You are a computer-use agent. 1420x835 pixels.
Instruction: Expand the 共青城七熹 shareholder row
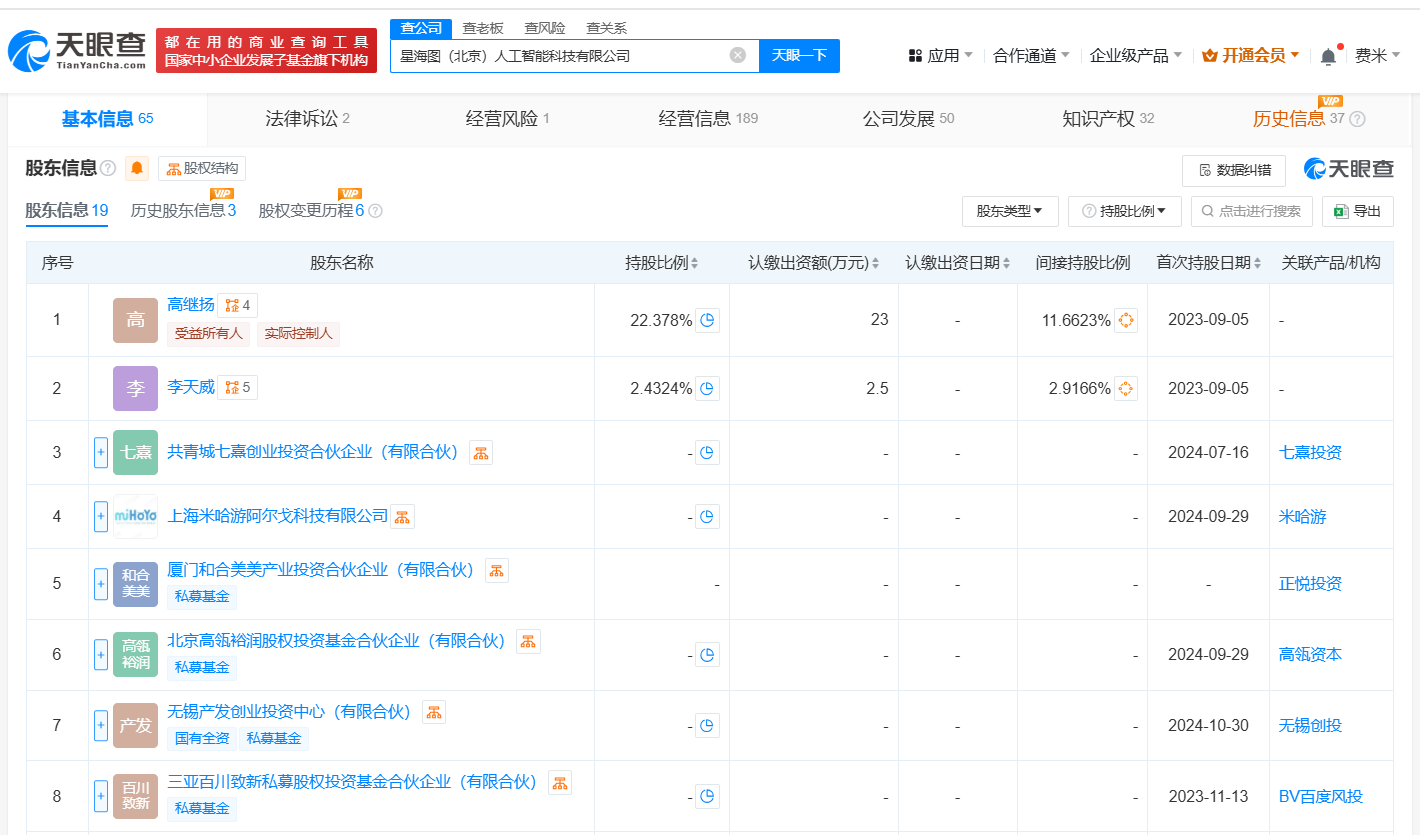pos(101,453)
